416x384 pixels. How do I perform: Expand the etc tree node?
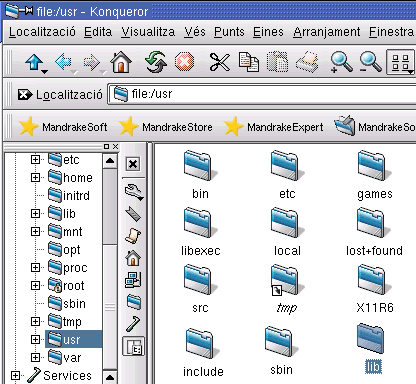point(35,159)
